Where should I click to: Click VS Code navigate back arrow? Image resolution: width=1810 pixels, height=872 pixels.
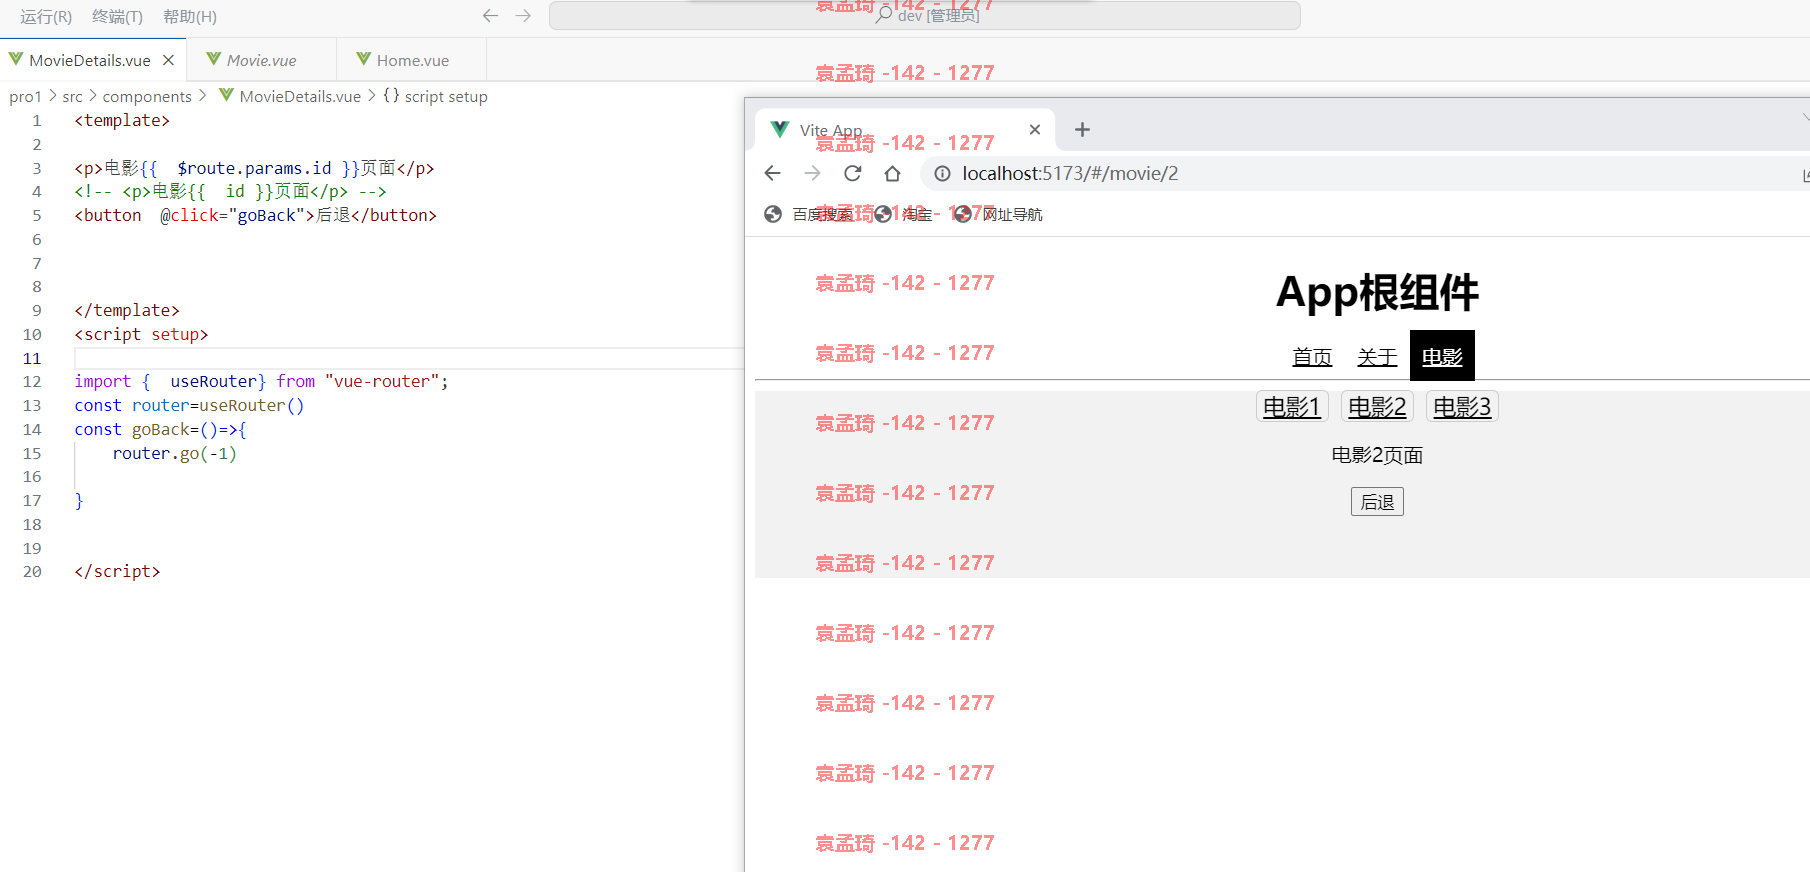[490, 15]
